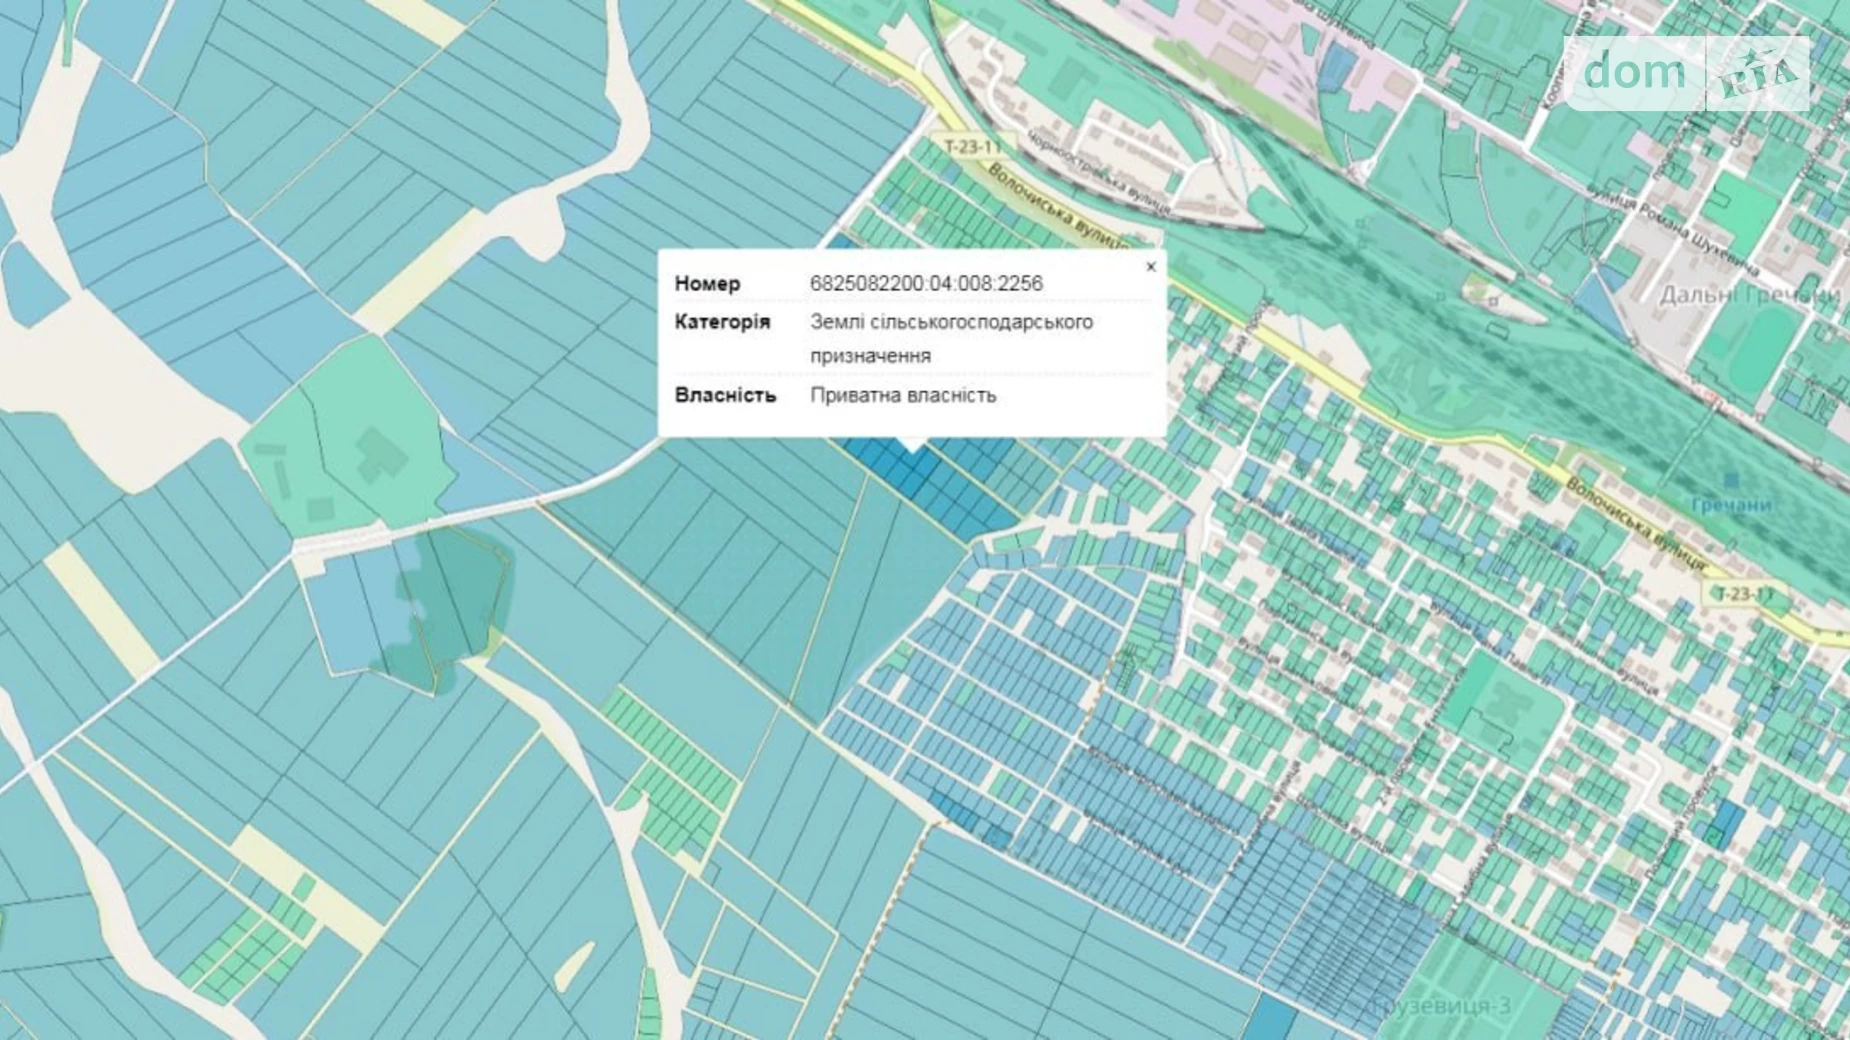This screenshot has height=1040, width=1850.
Task: Close the parcel info popup
Action: (1150, 267)
